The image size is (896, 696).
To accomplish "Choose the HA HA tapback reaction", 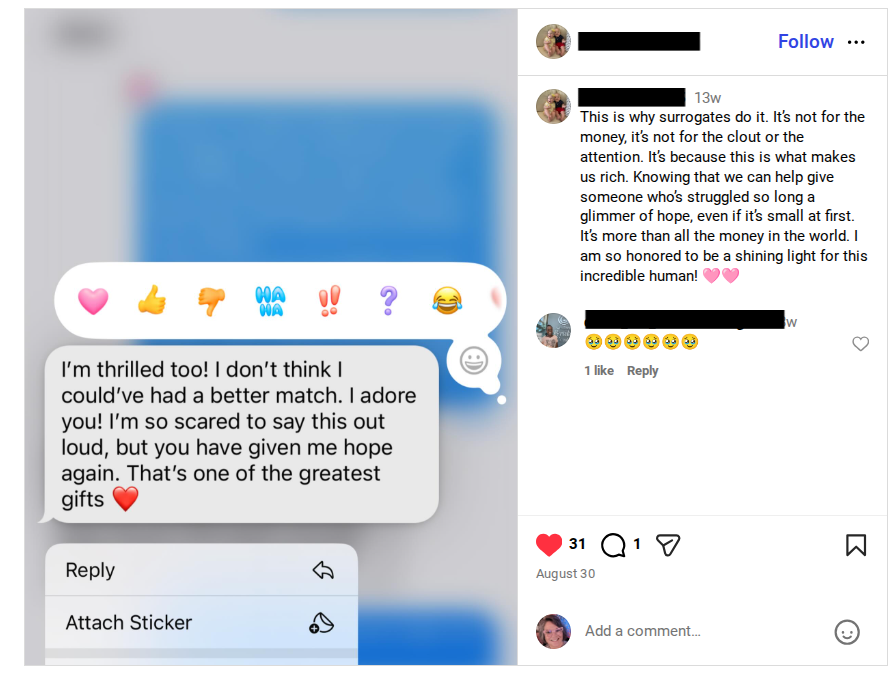I will [270, 301].
